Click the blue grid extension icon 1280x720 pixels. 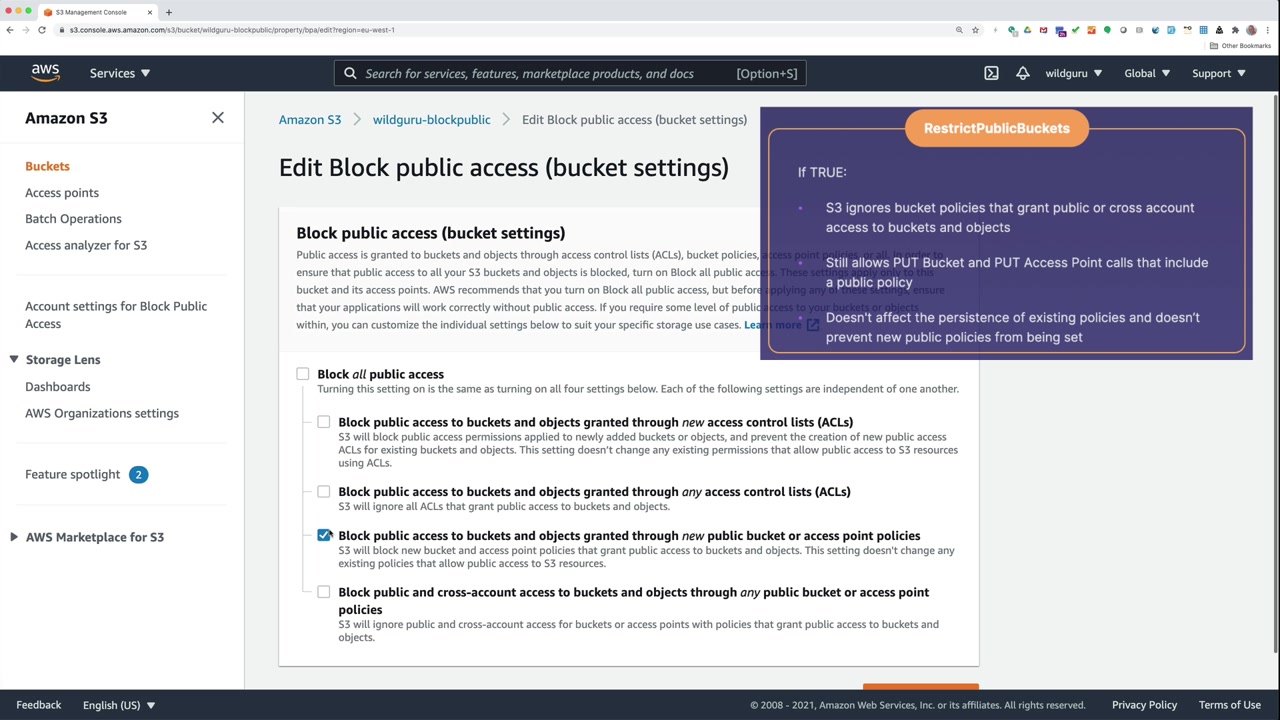1203,30
